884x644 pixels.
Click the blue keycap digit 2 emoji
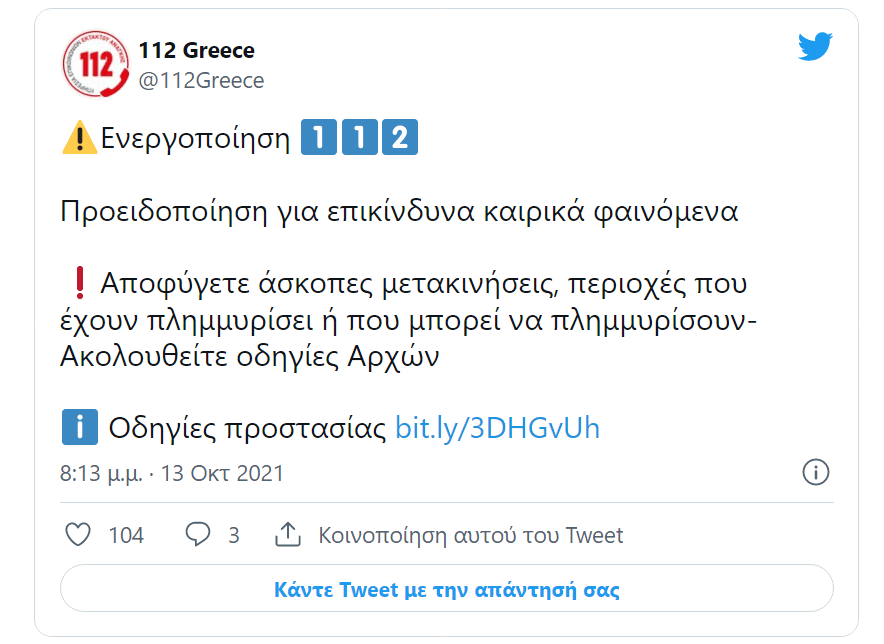(399, 138)
